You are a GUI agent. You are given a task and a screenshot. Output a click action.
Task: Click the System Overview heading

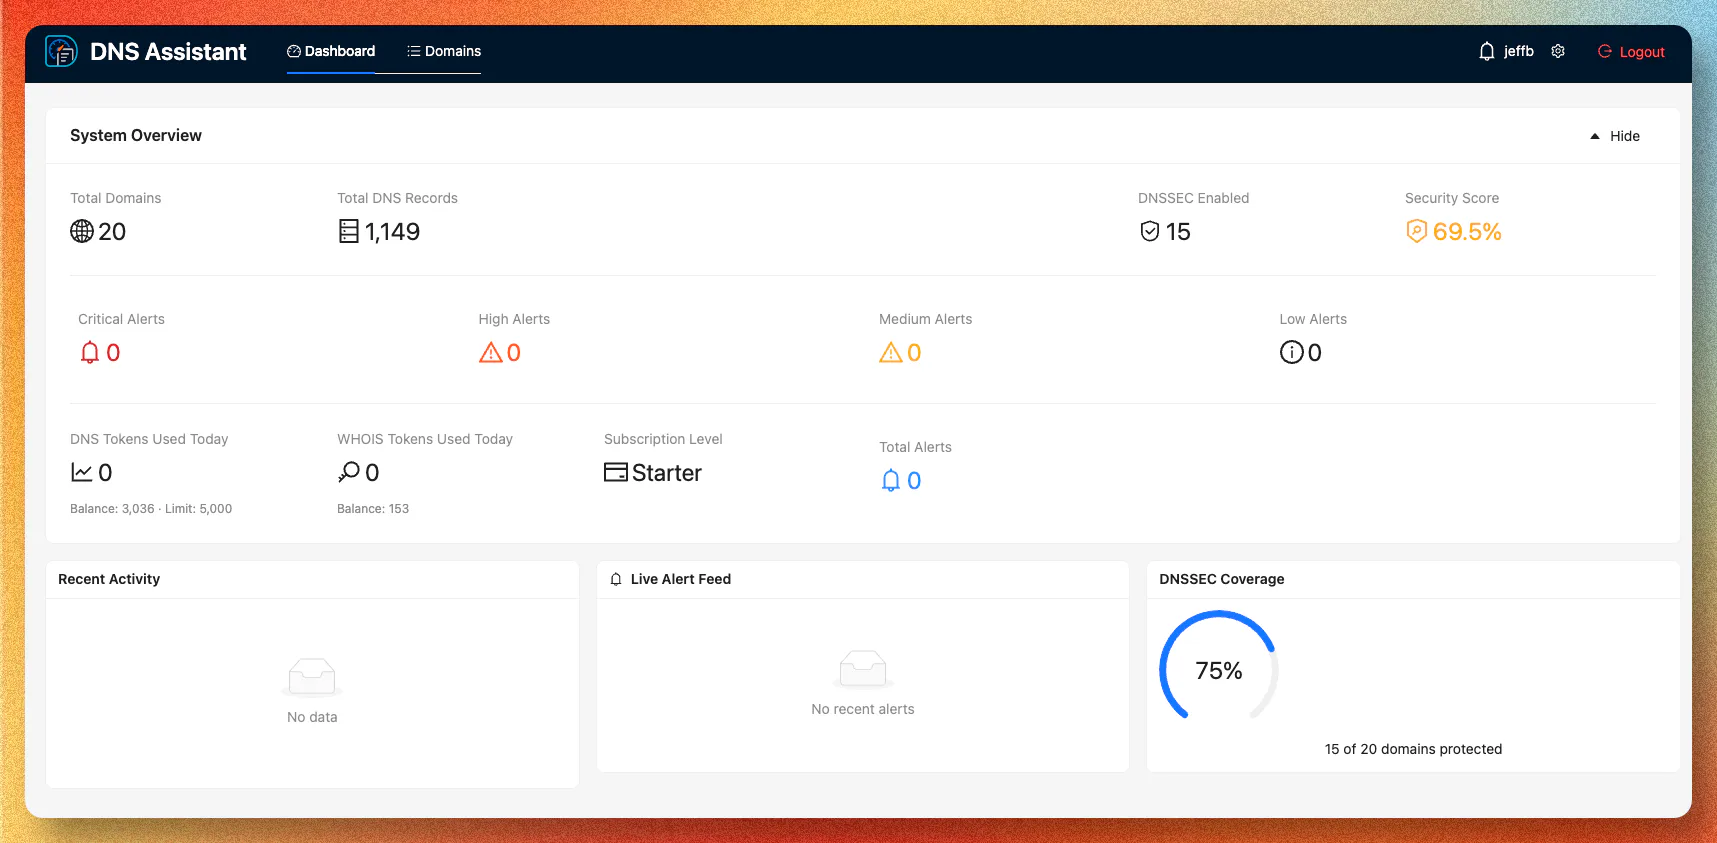click(136, 135)
